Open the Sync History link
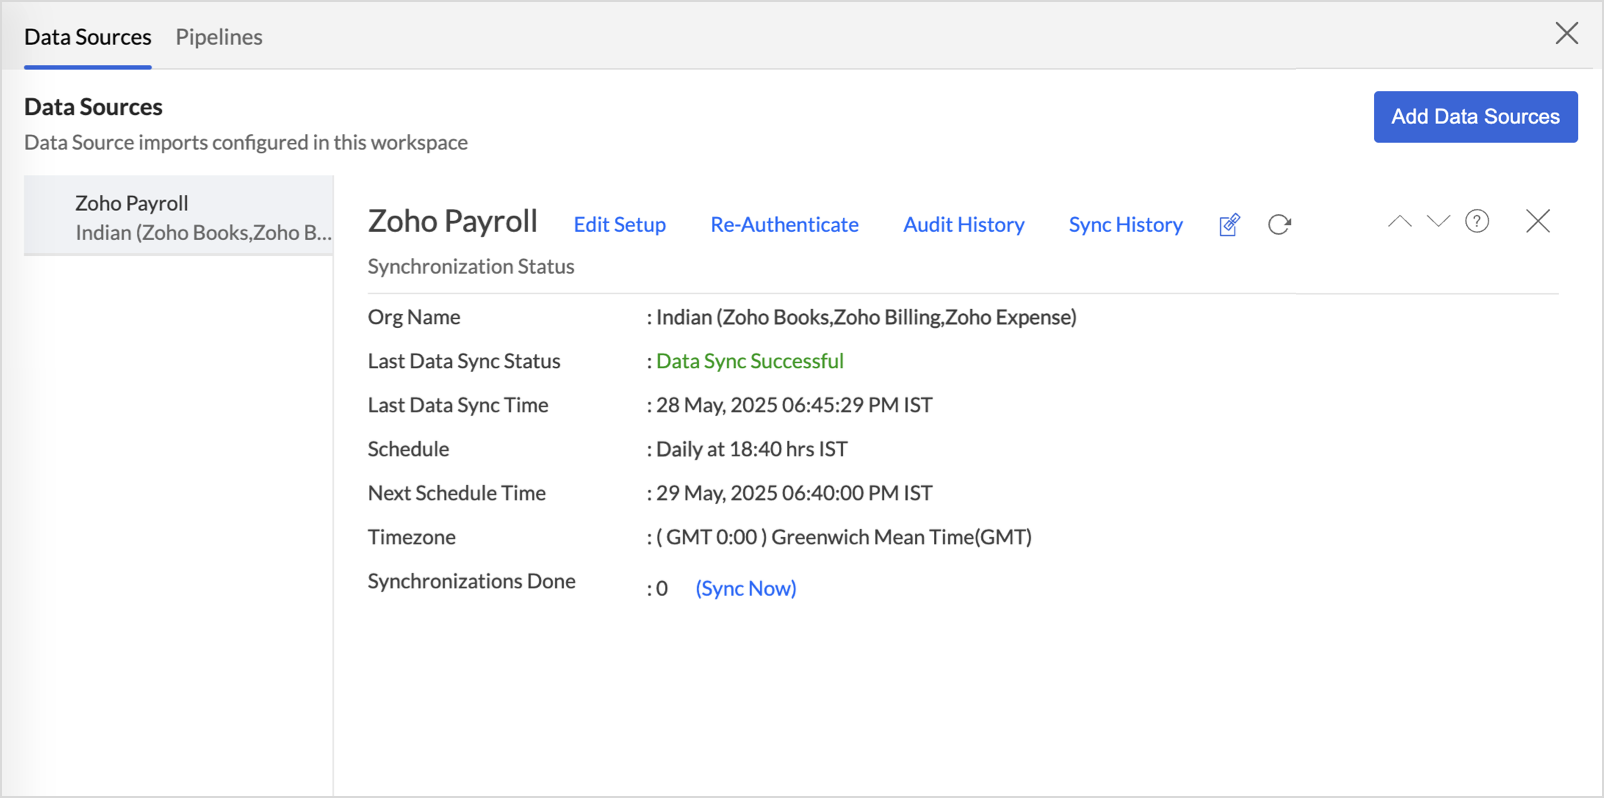 pyautogui.click(x=1125, y=225)
